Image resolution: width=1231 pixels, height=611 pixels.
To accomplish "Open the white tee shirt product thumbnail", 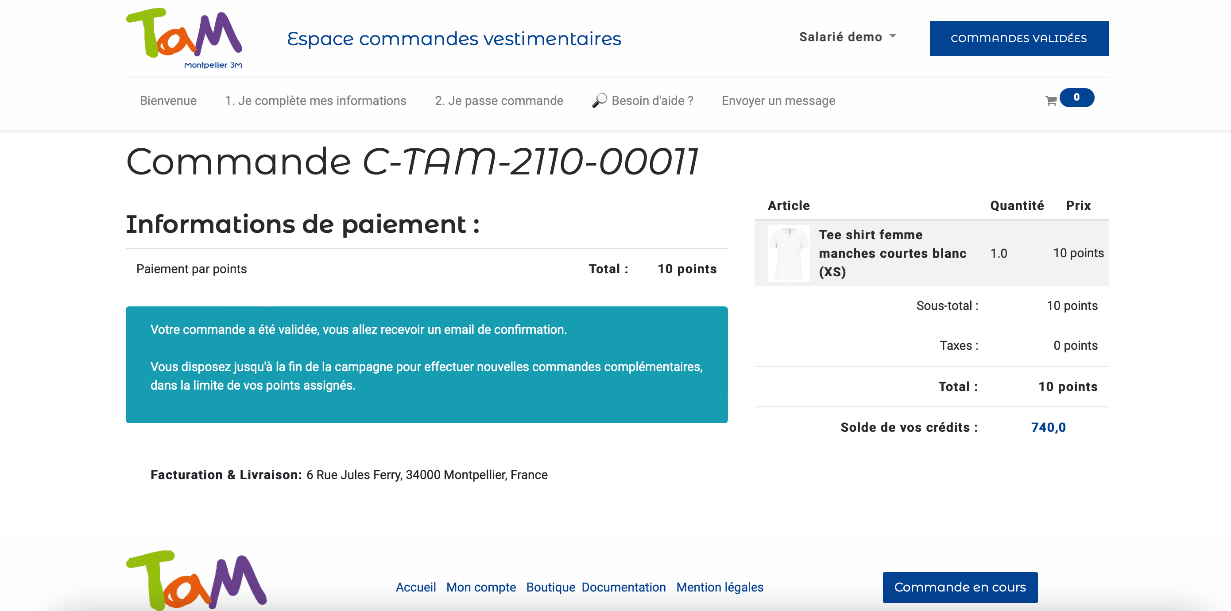I will pos(788,254).
